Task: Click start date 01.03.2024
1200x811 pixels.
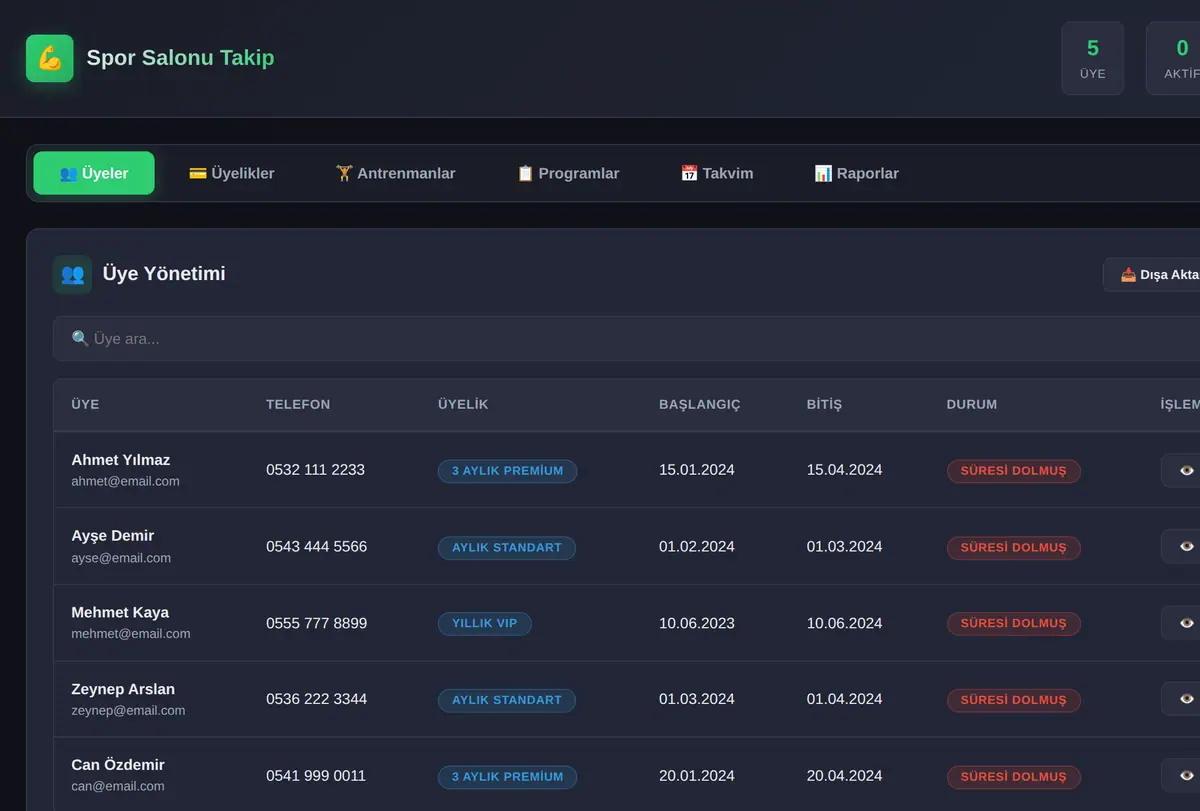Action: 697,699
